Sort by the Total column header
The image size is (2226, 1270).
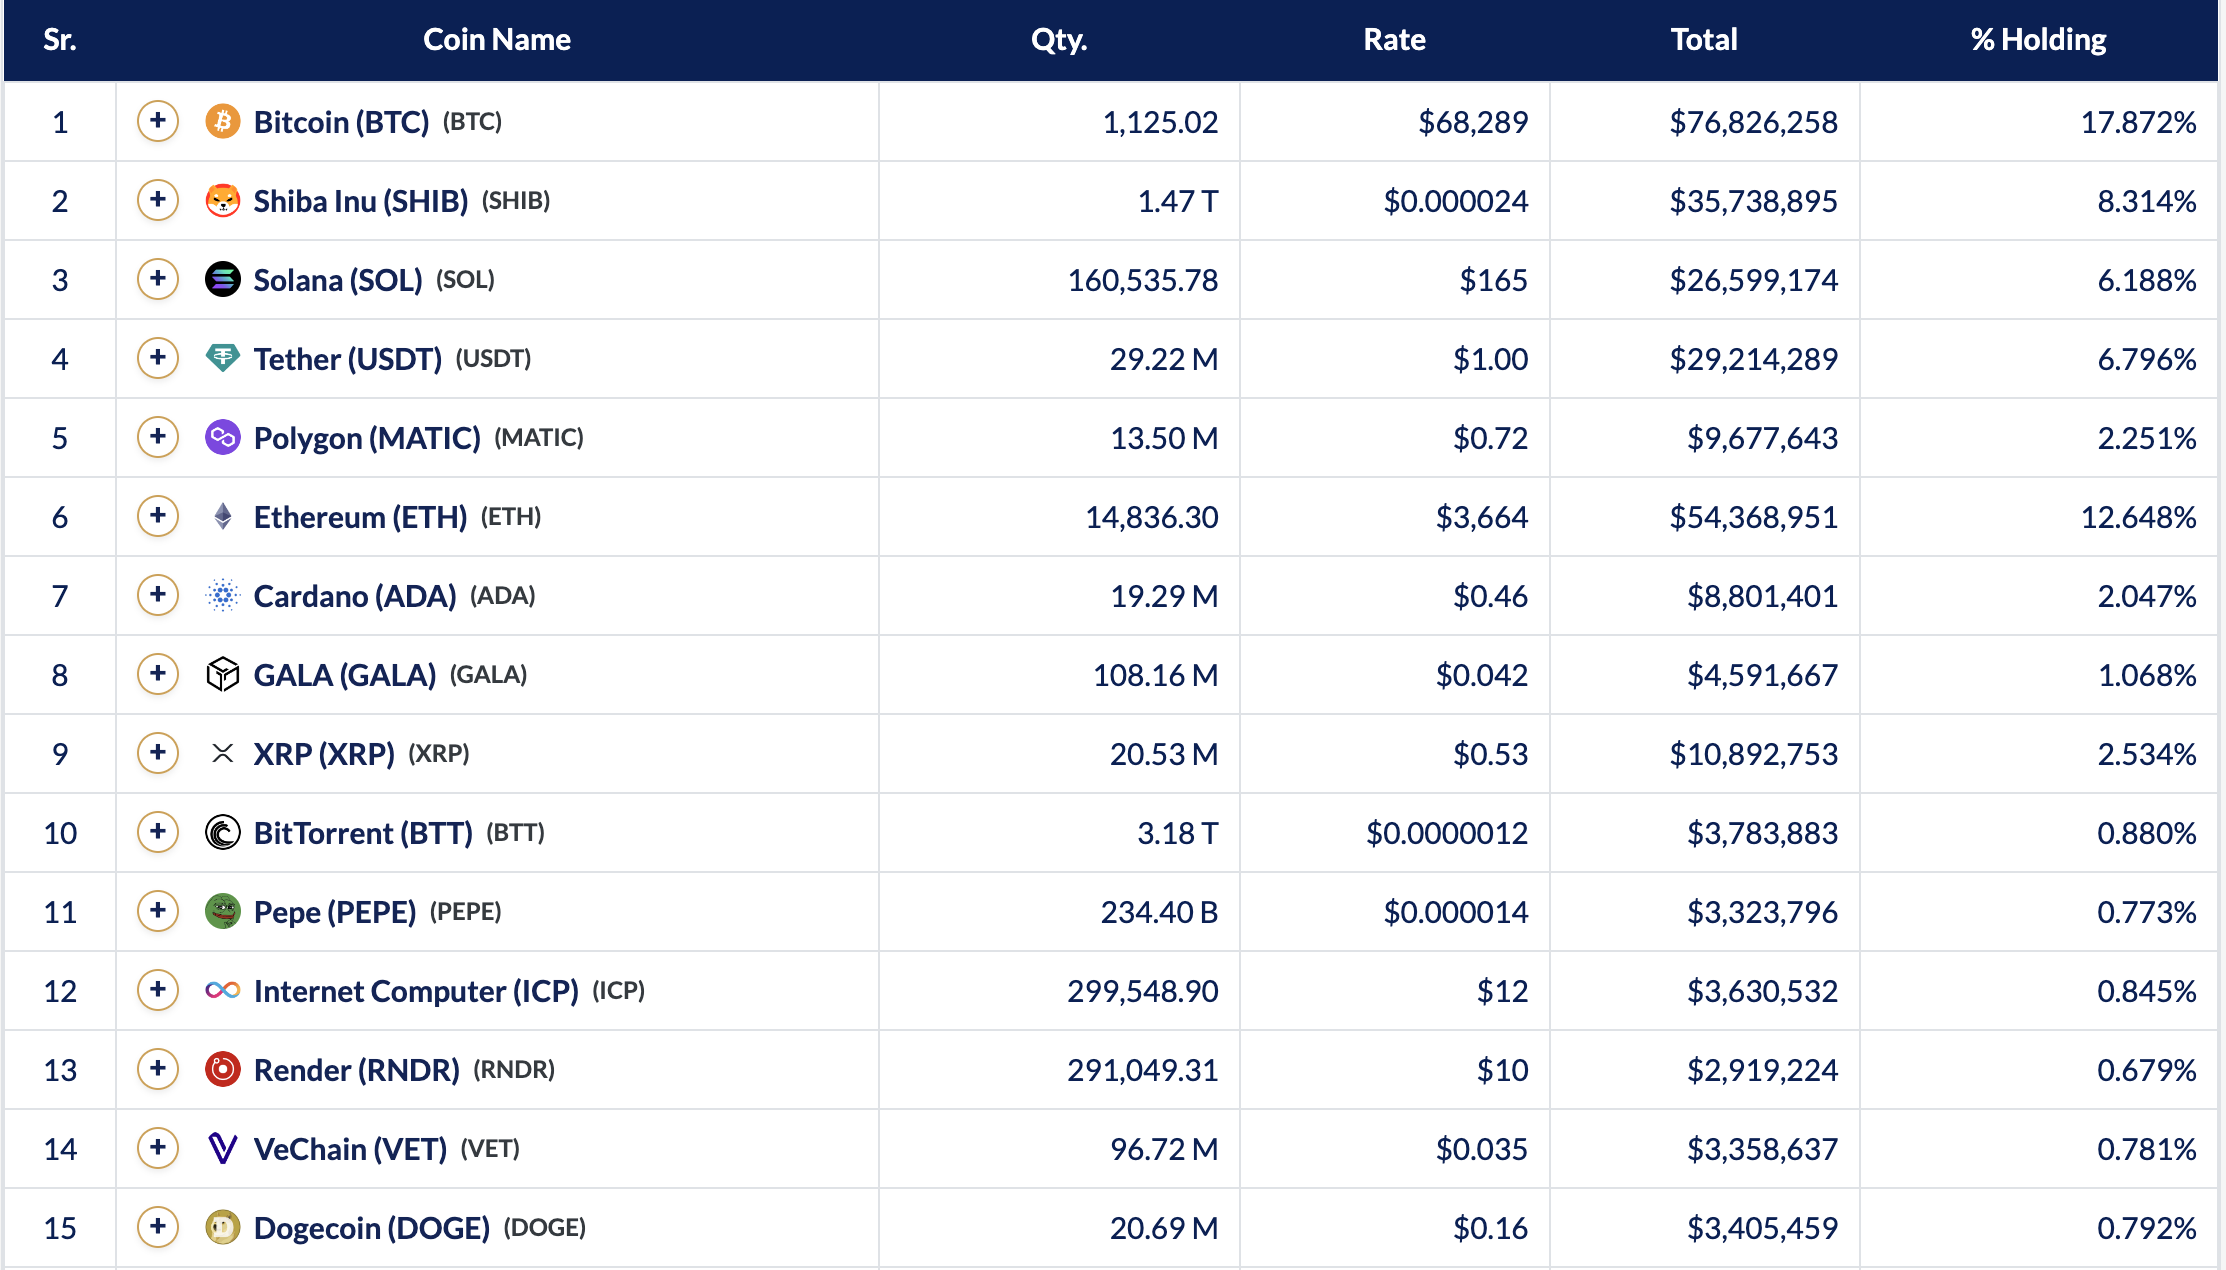(x=1704, y=39)
